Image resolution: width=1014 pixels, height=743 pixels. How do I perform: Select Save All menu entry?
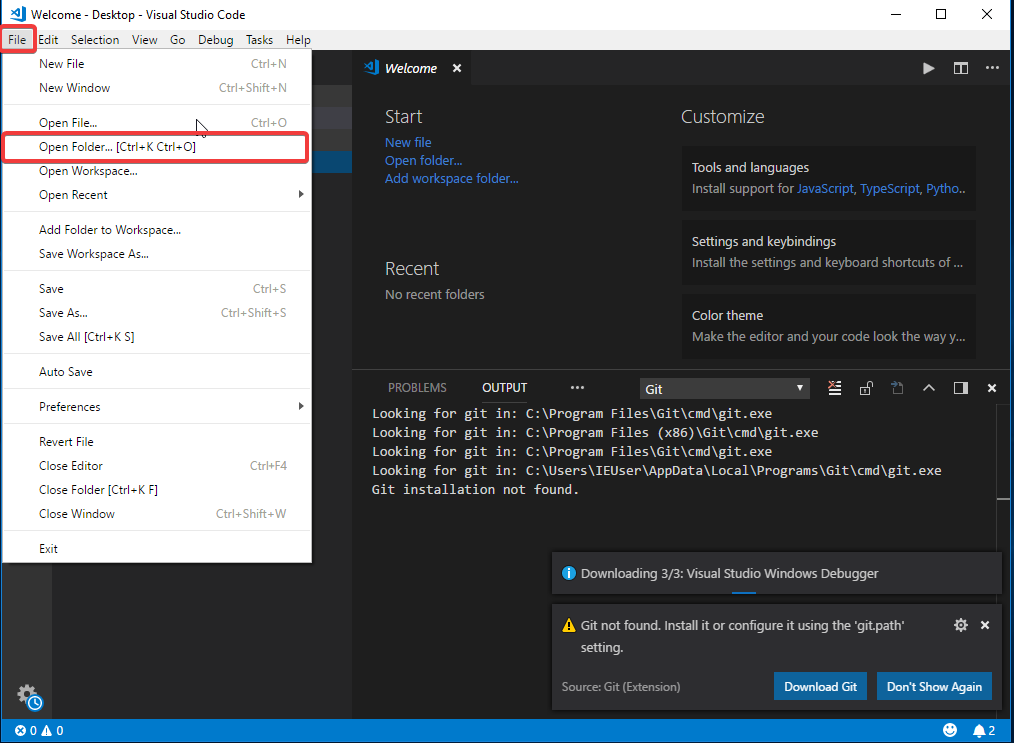click(157, 336)
